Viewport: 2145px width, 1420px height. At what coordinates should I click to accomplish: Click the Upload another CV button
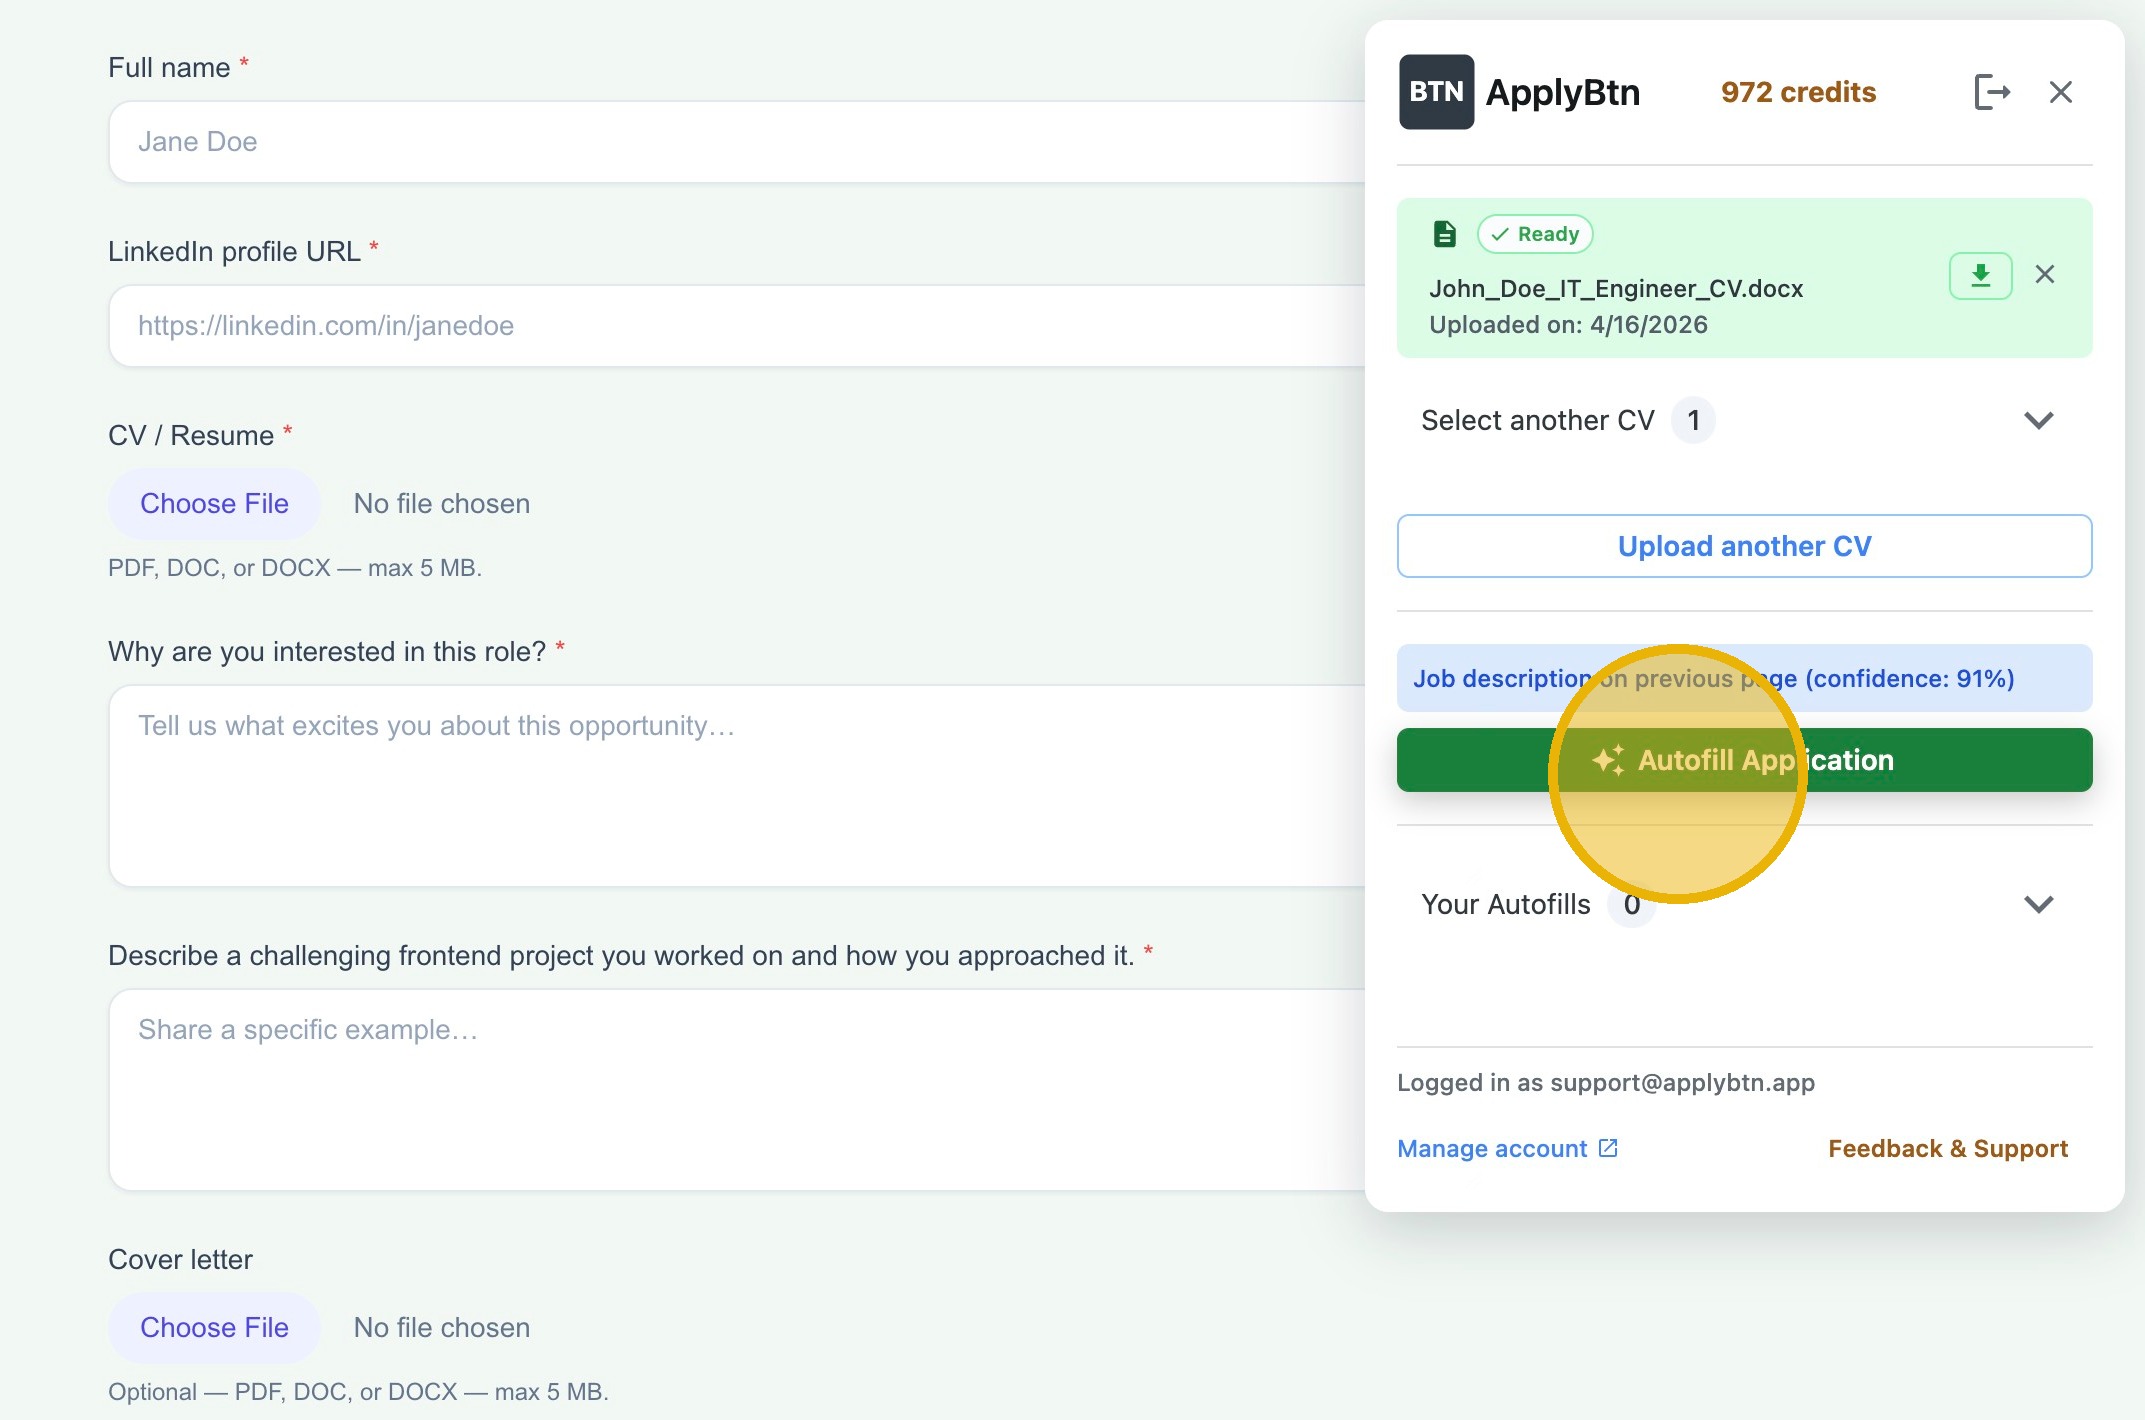tap(1744, 546)
